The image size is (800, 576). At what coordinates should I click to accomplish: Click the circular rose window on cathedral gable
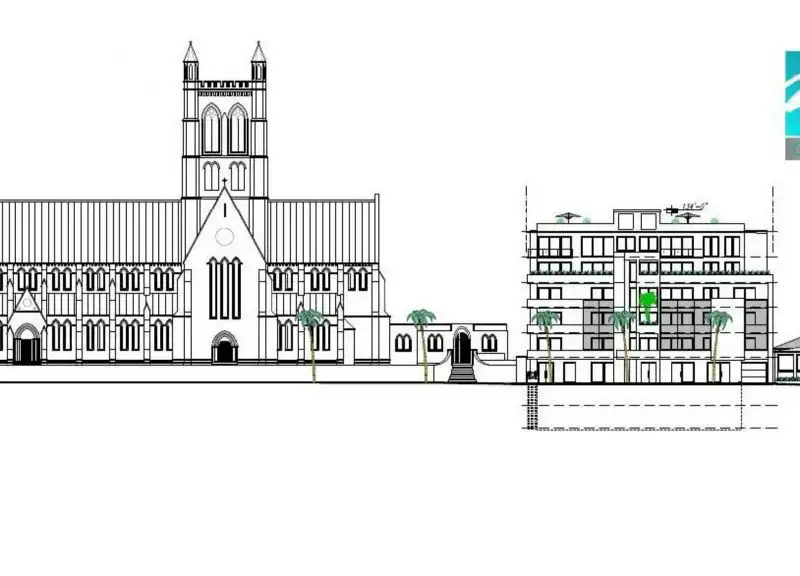click(x=225, y=236)
